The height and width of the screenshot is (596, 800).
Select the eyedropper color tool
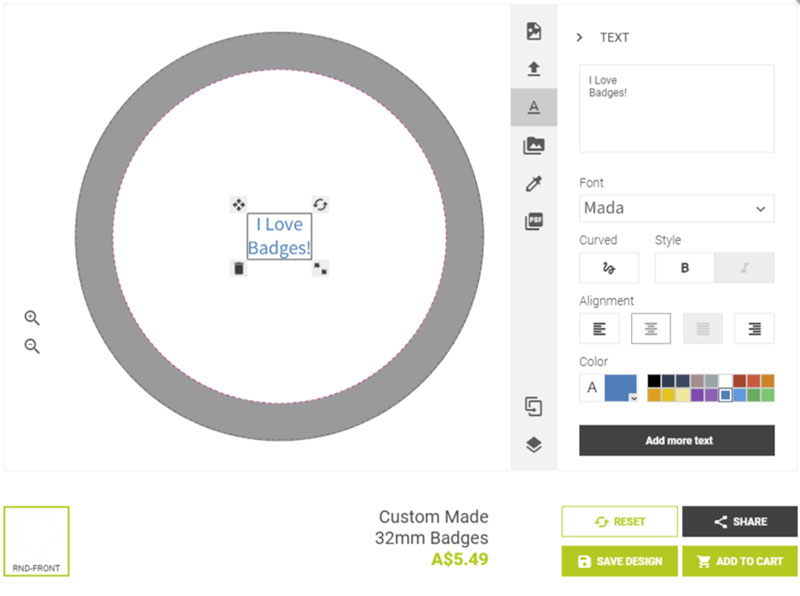pos(534,184)
